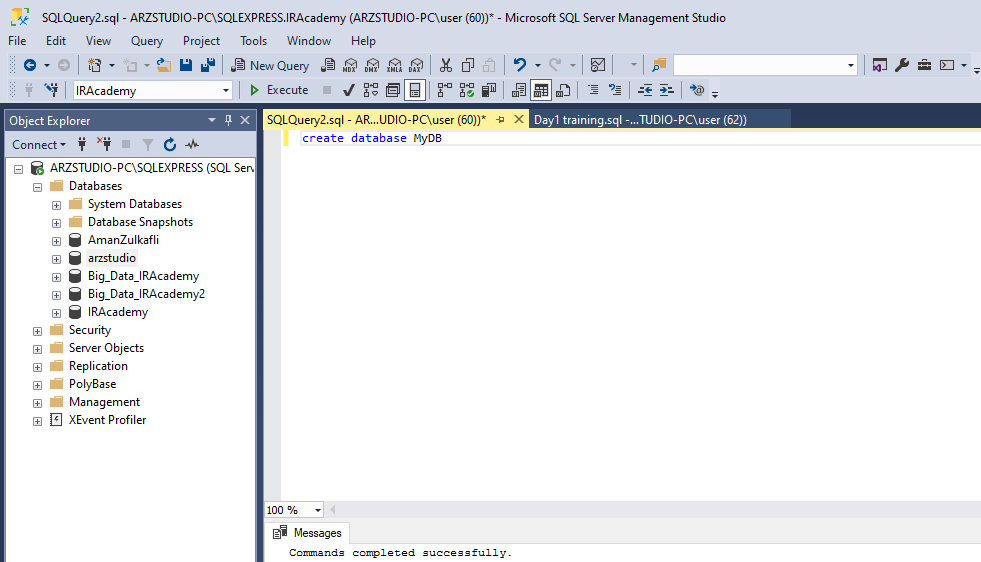Open the Toolbox icon
981x562 pixels.
[x=924, y=65]
